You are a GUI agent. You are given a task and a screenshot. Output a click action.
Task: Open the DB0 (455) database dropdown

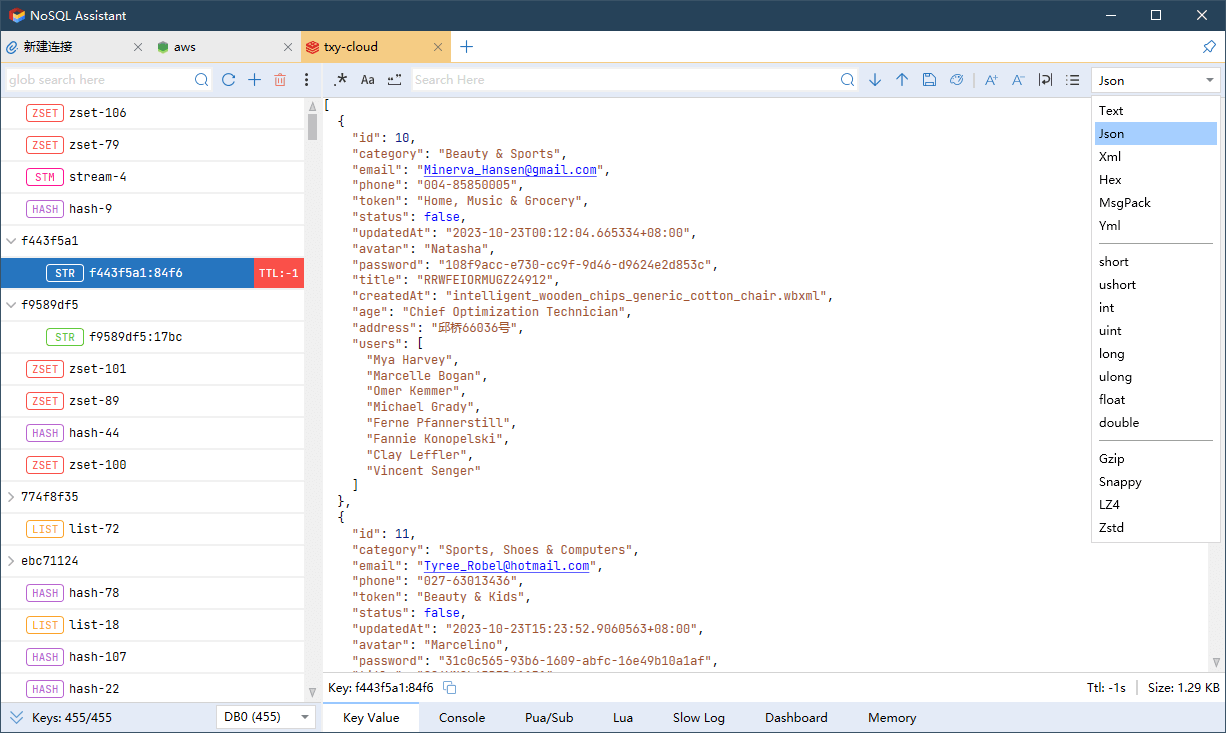click(x=264, y=717)
